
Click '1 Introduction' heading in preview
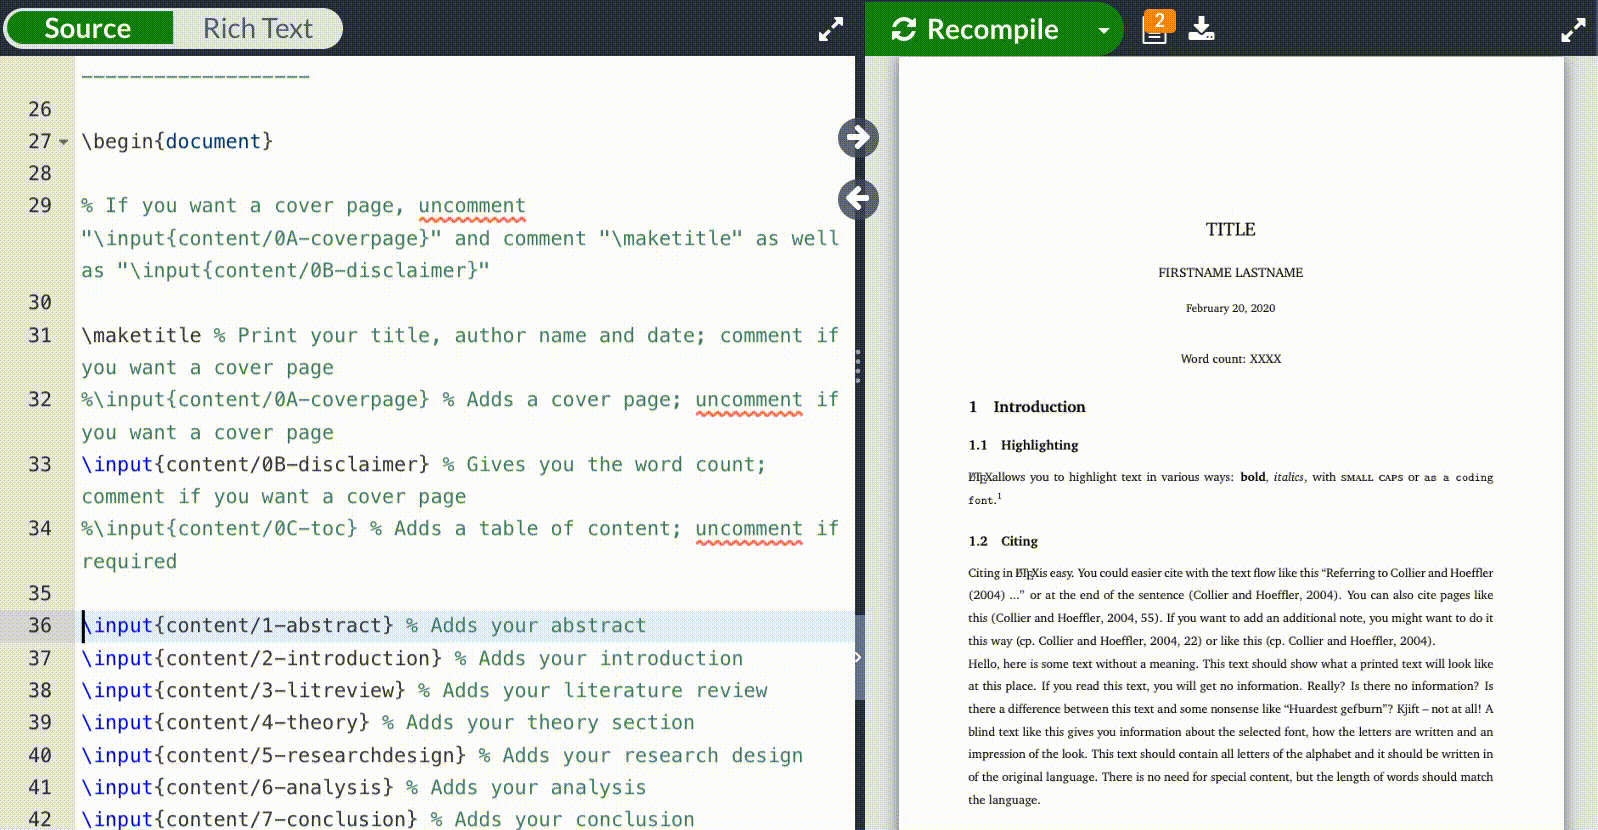(x=1026, y=406)
